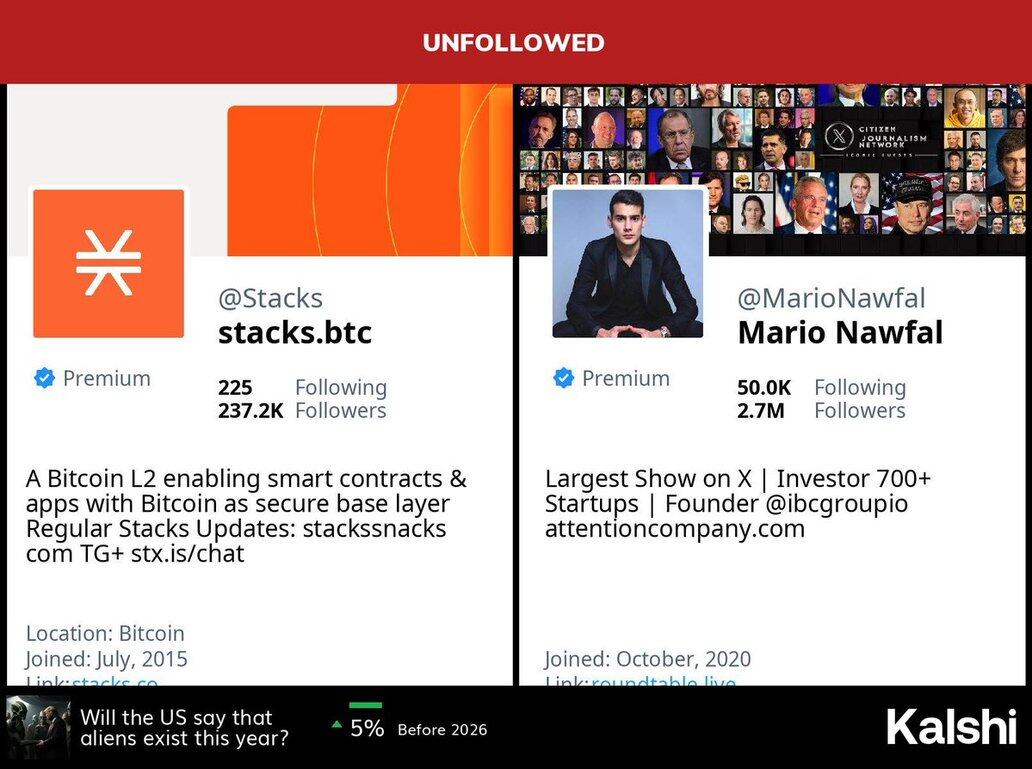View Stacks' 225 Following list
This screenshot has width=1032, height=769.
pos(301,387)
